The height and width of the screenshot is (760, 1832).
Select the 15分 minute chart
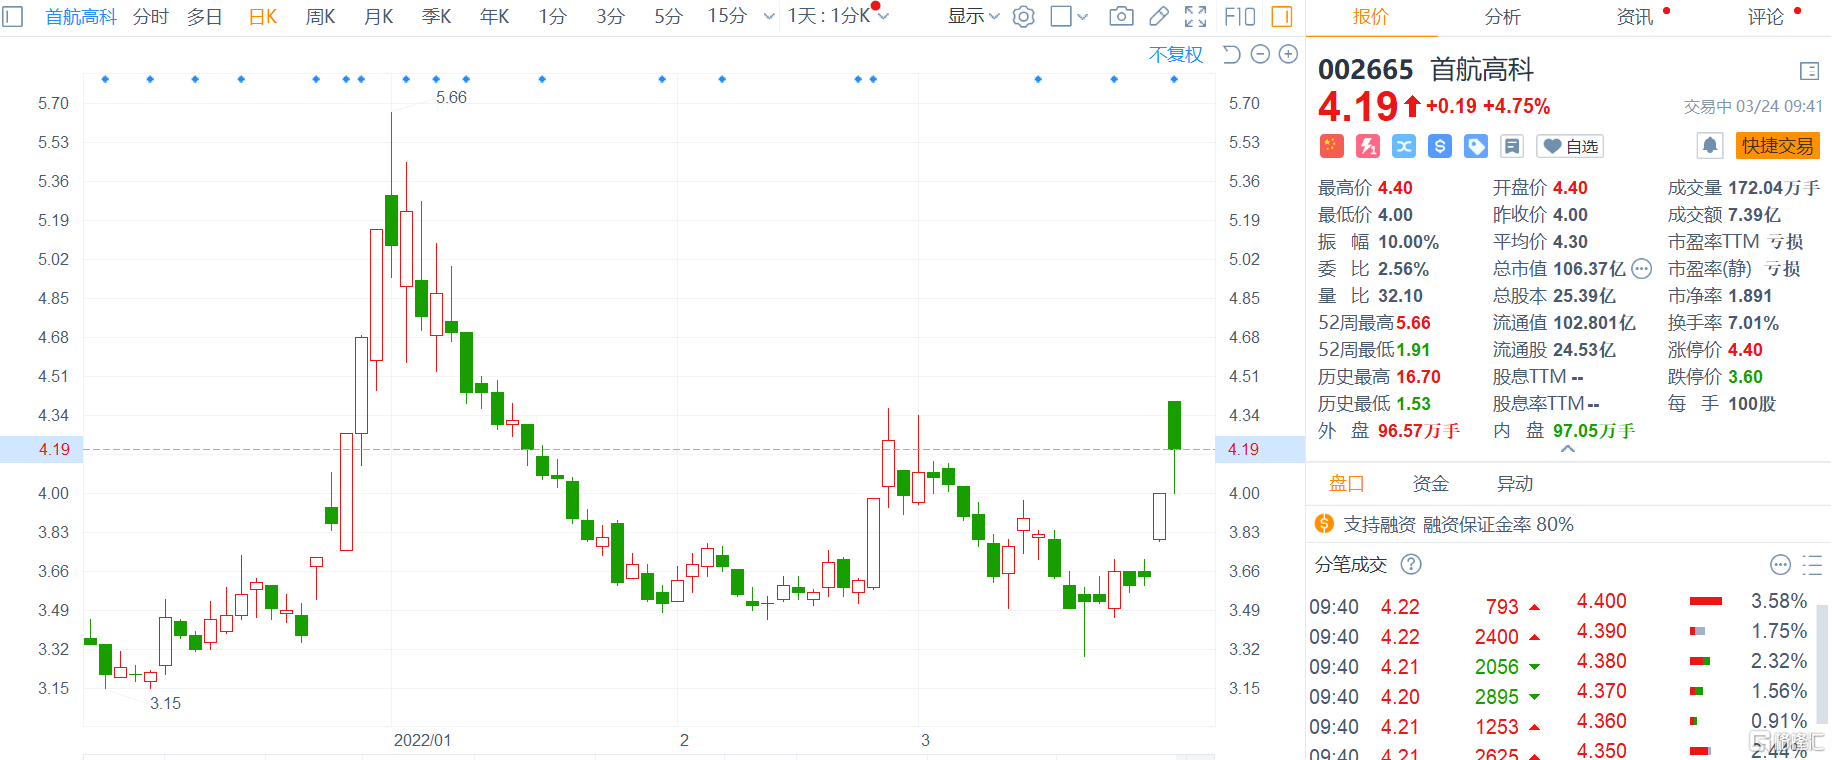pyautogui.click(x=727, y=16)
